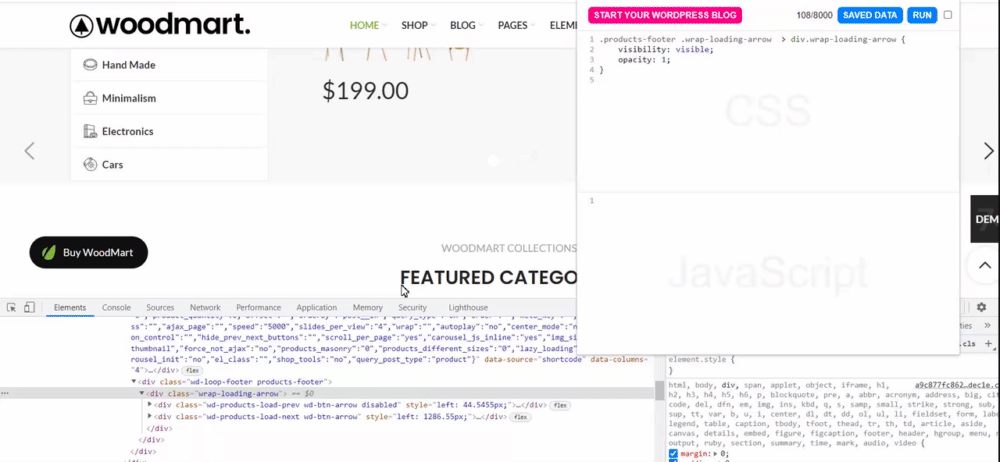Toggle checkbox next to RUN button
The width and height of the screenshot is (1000, 462).
pyautogui.click(x=948, y=15)
